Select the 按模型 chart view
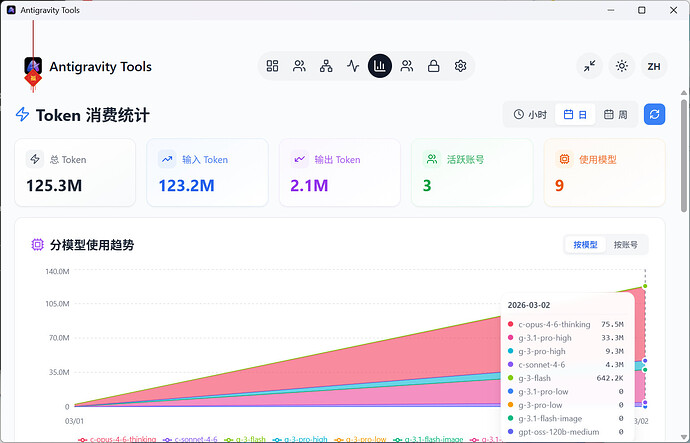Screen dimensions: 690x443 [x=585, y=245]
